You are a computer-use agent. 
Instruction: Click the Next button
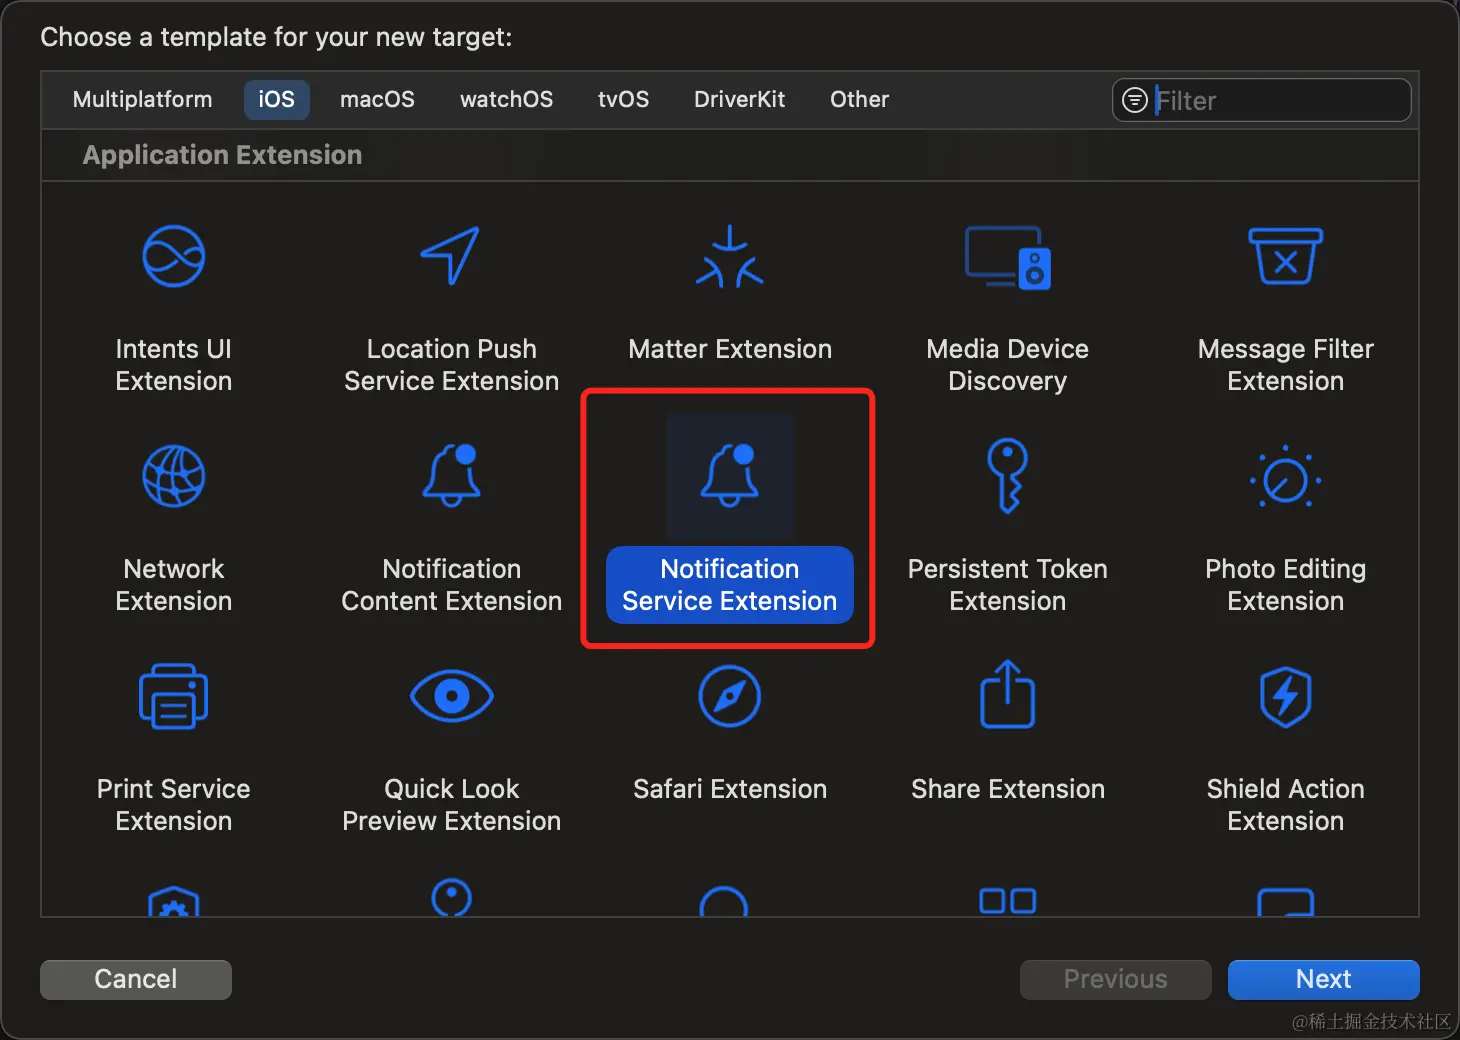1324,980
